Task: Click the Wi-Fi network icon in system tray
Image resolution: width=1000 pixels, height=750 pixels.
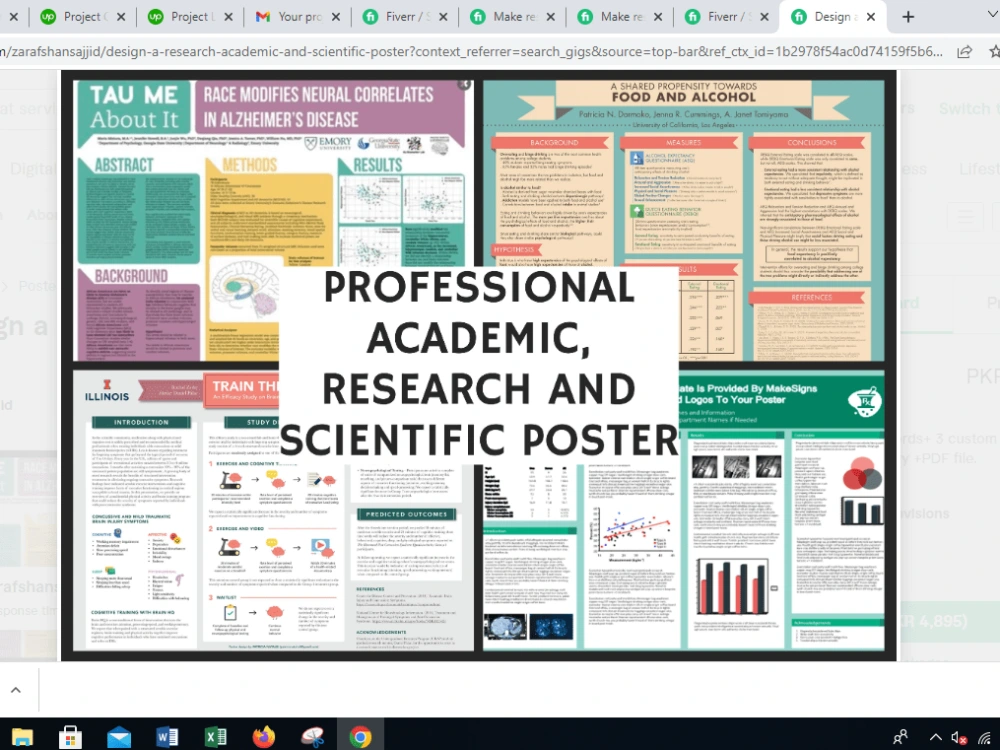Action: point(985,738)
